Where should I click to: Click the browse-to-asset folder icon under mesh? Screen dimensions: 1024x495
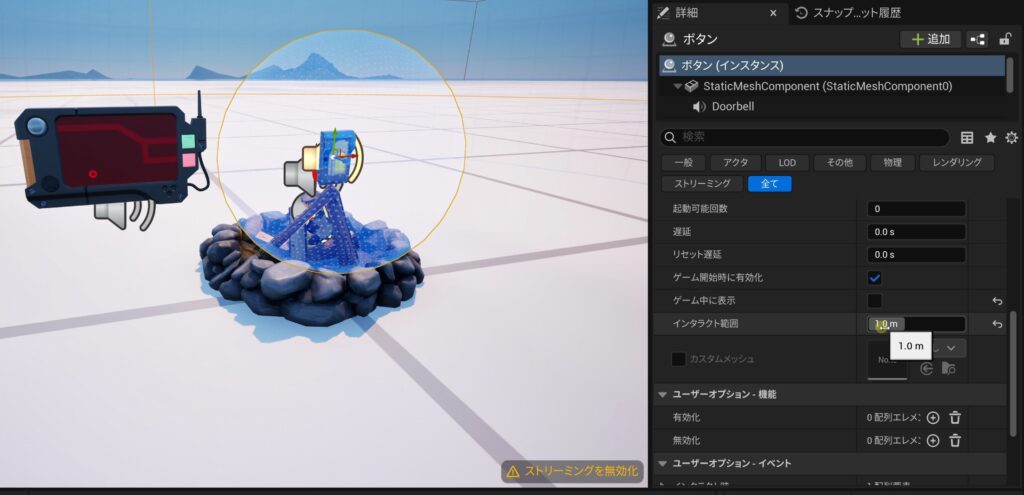click(x=949, y=369)
